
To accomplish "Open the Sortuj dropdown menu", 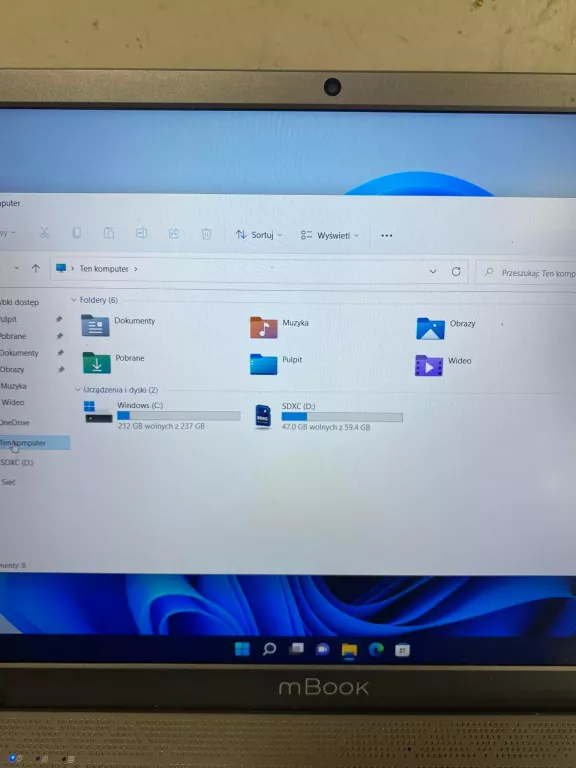I will (259, 235).
